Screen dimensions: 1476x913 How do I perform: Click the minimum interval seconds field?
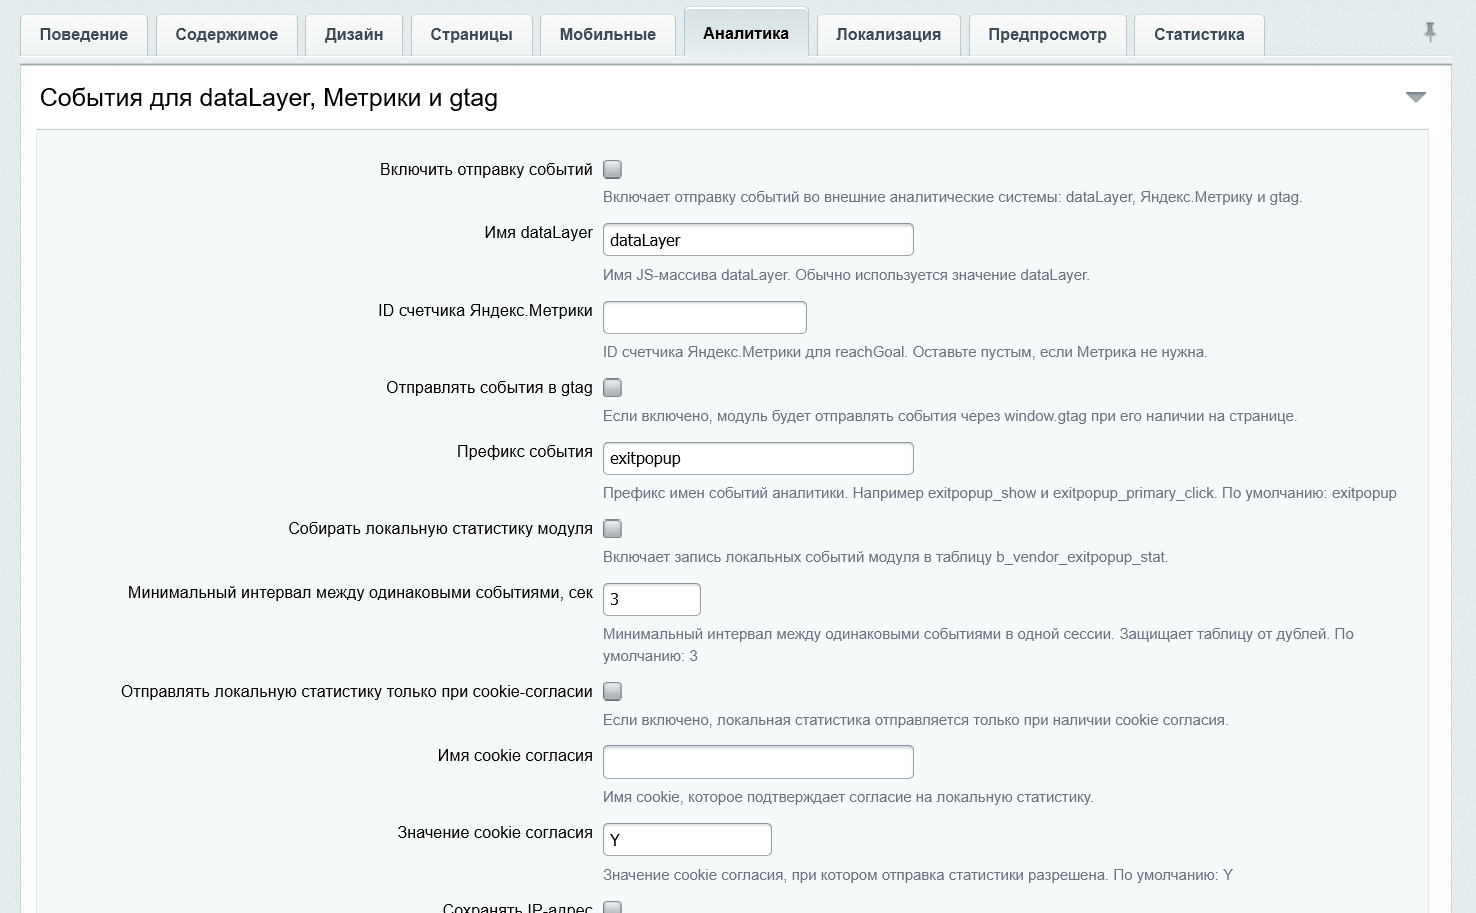click(652, 600)
